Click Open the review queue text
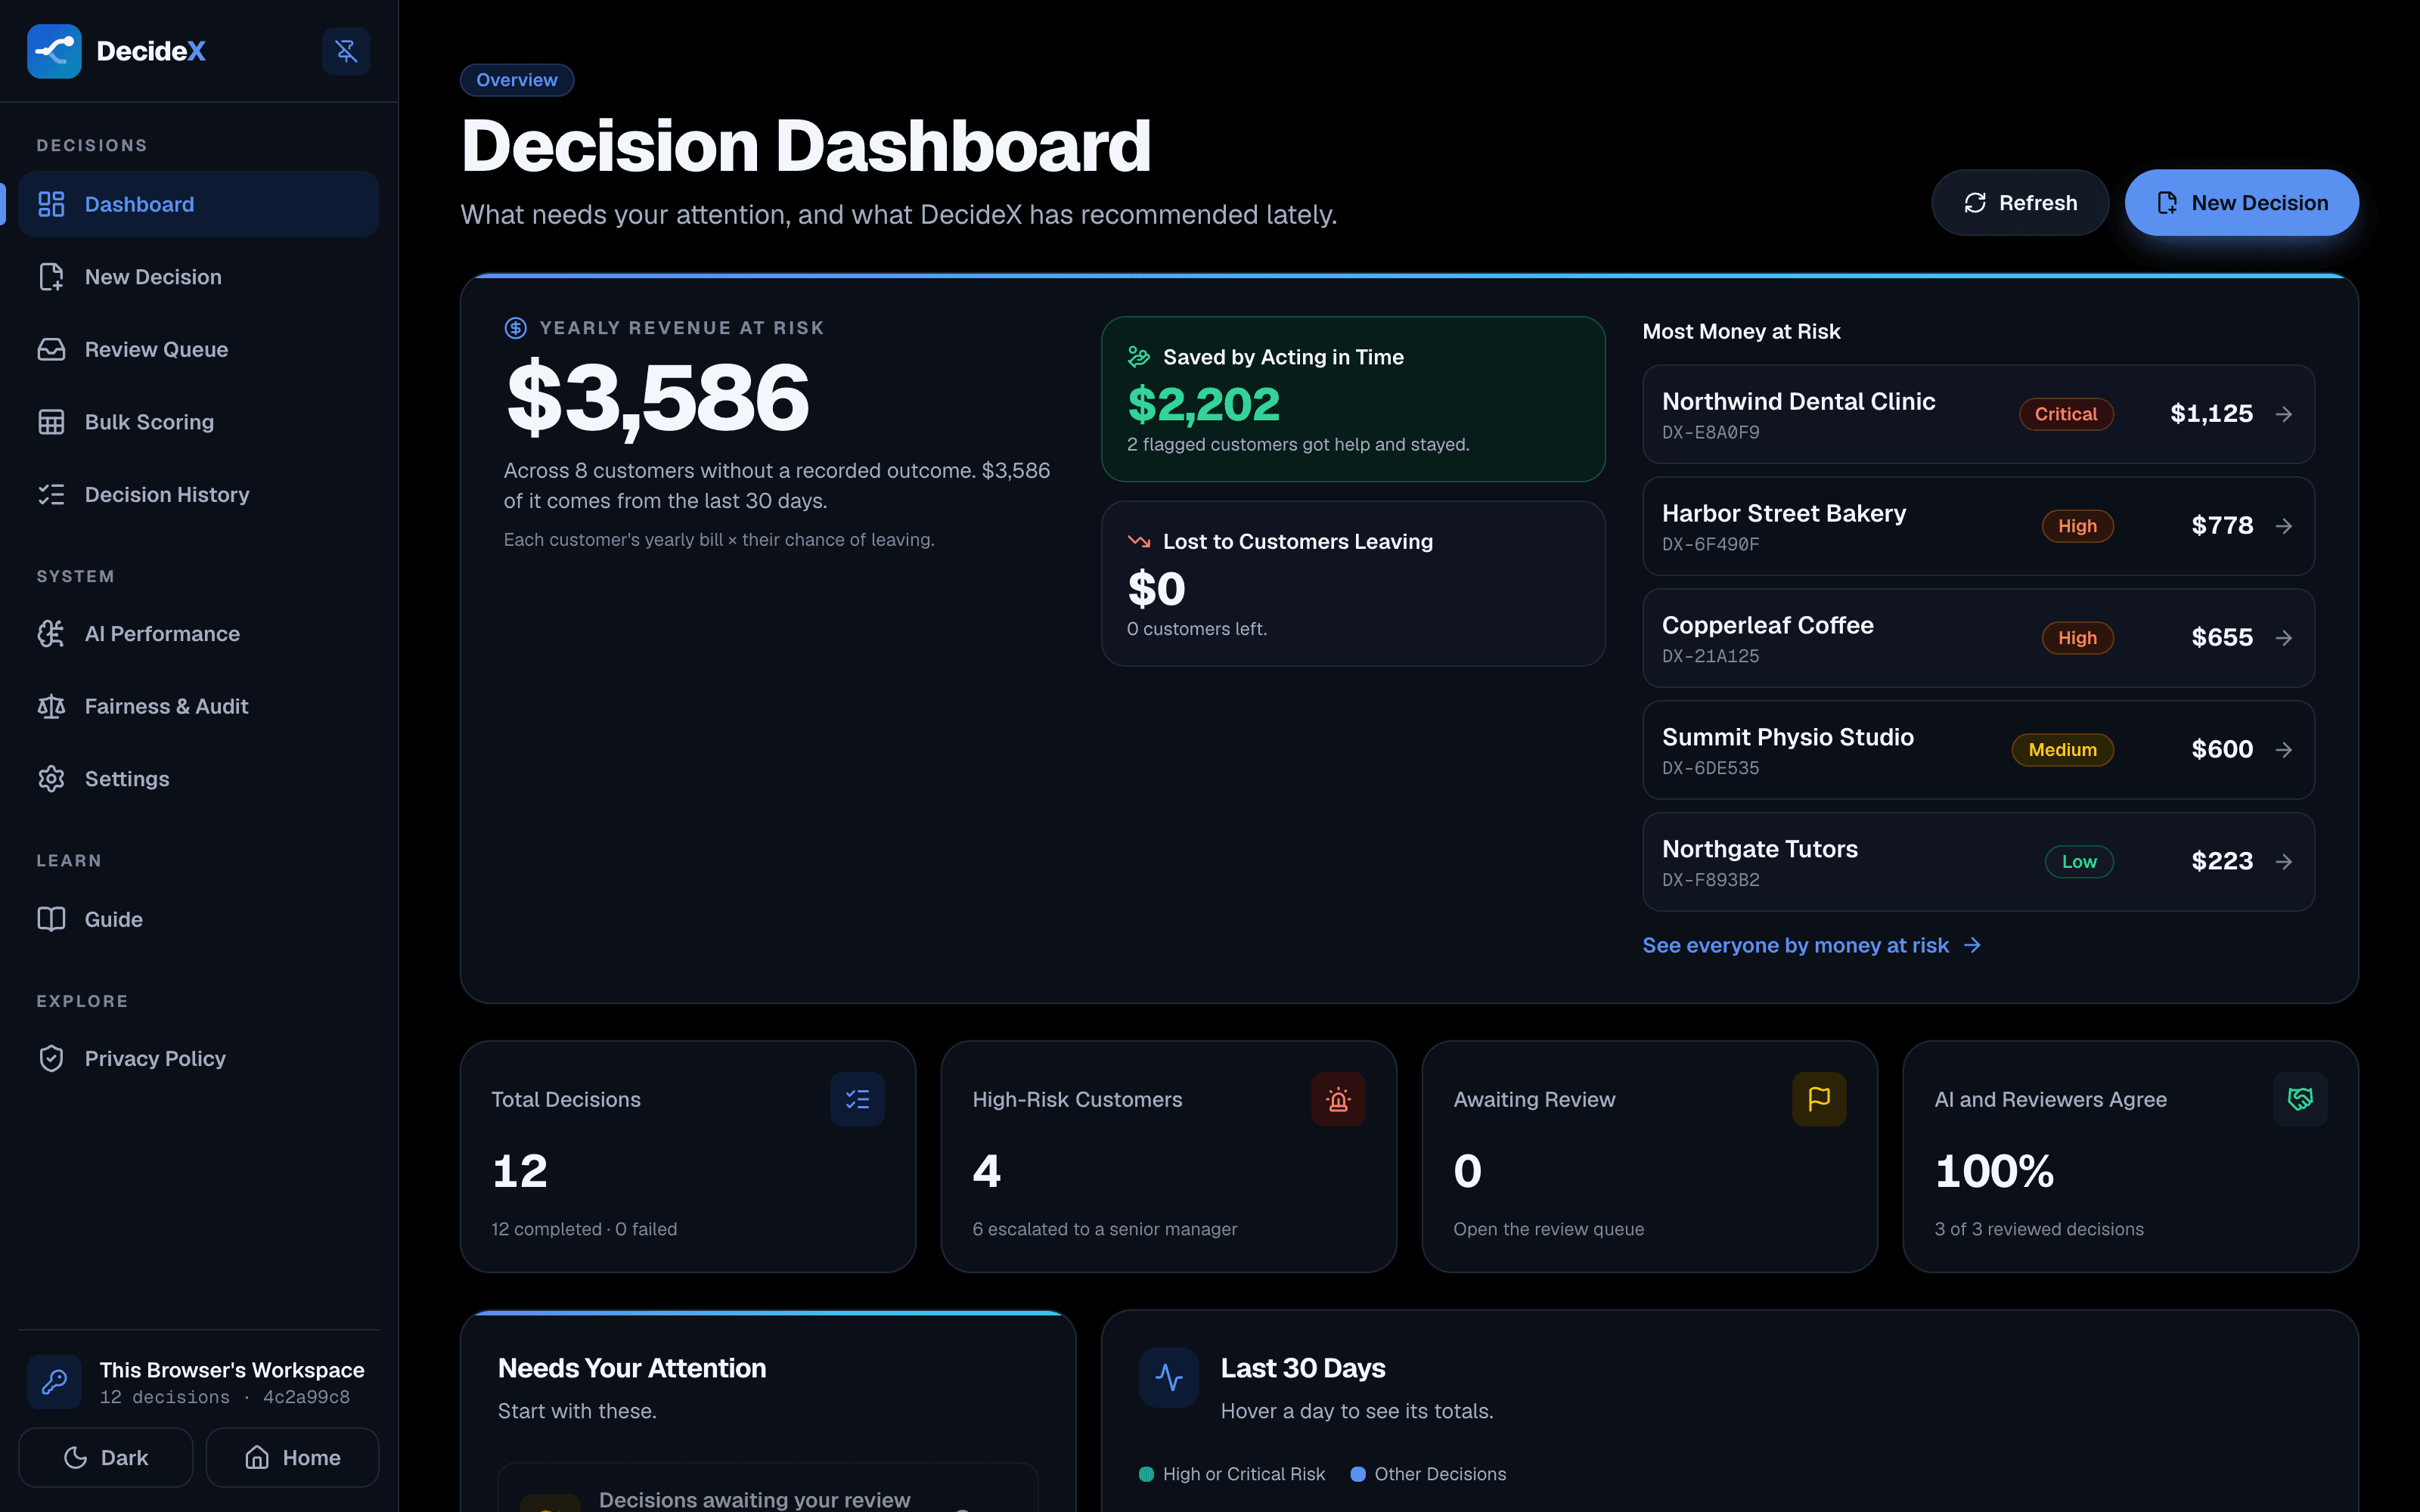2420x1512 pixels. click(x=1548, y=1229)
